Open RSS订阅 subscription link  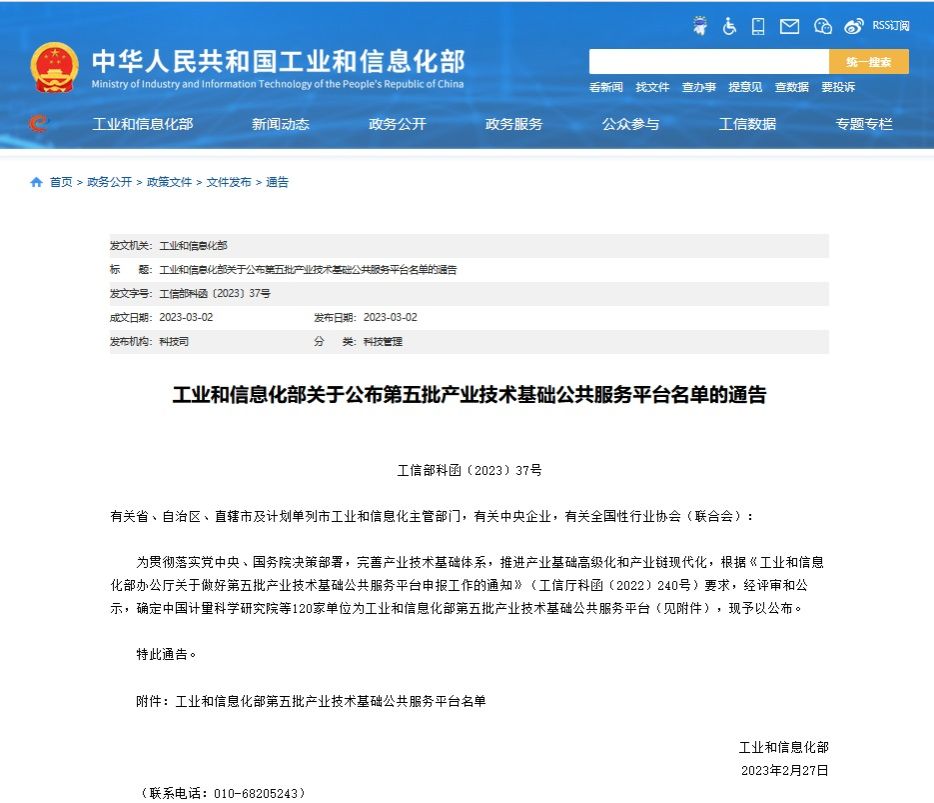click(891, 26)
